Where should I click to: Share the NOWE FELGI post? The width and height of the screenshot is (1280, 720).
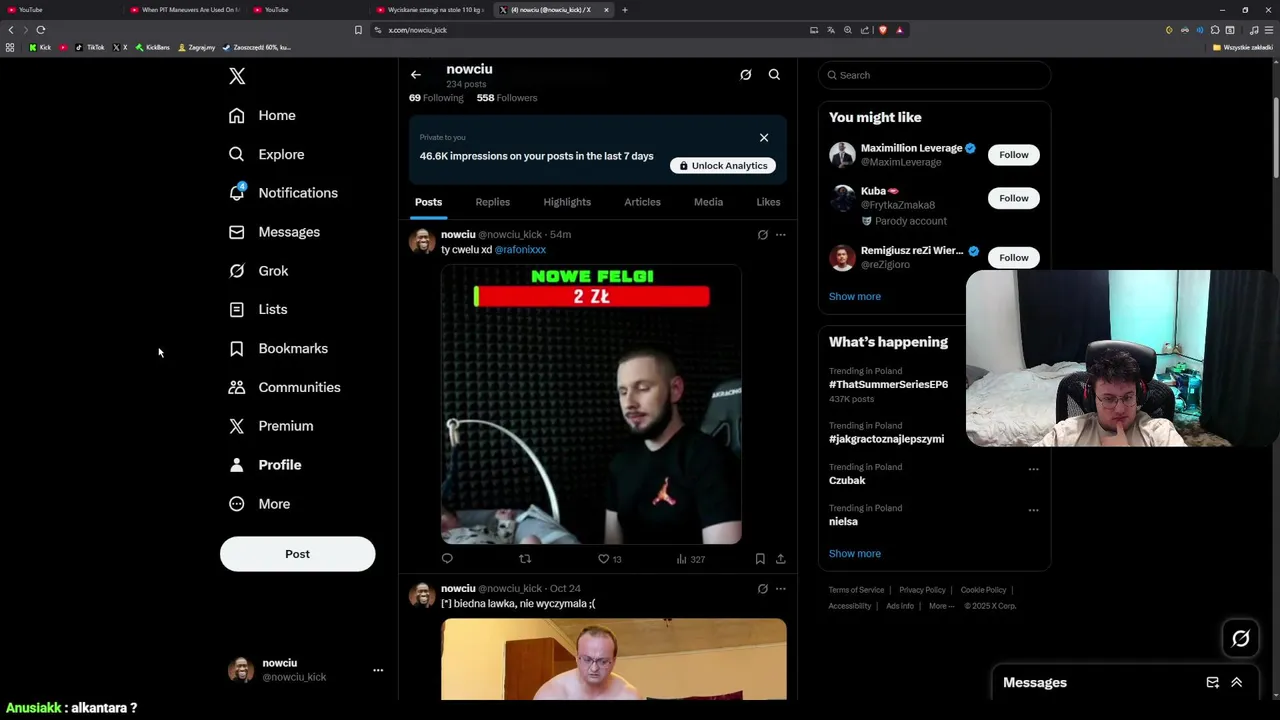tap(781, 559)
